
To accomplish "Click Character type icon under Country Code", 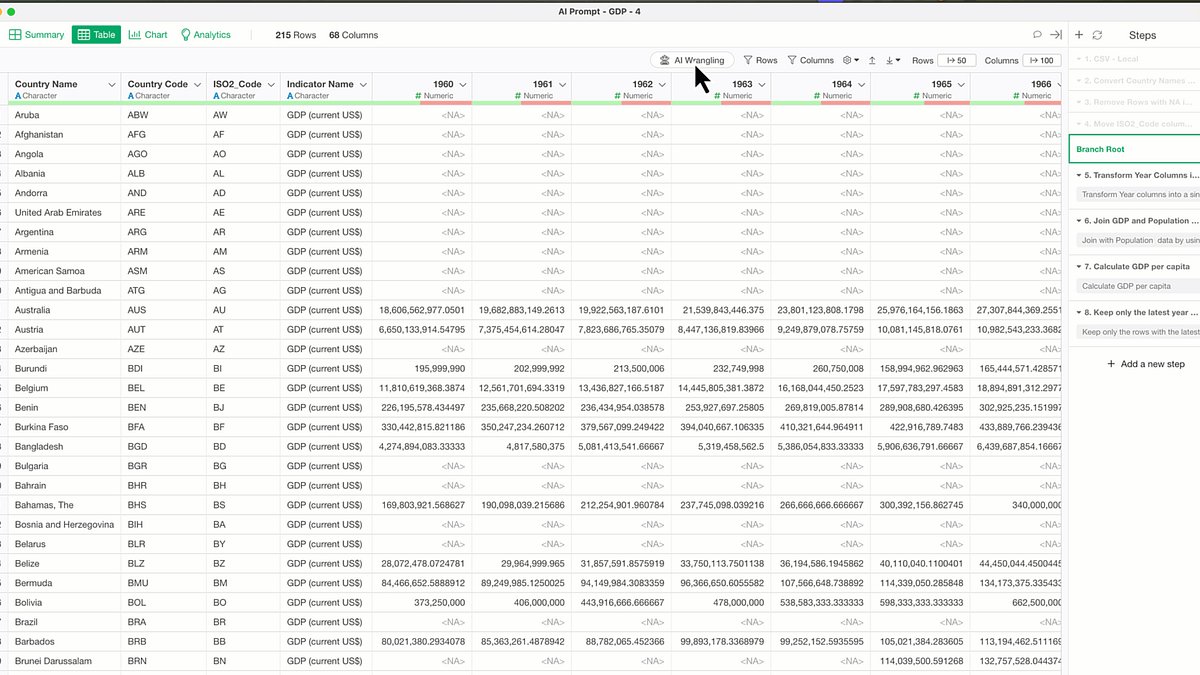I will click(131, 96).
